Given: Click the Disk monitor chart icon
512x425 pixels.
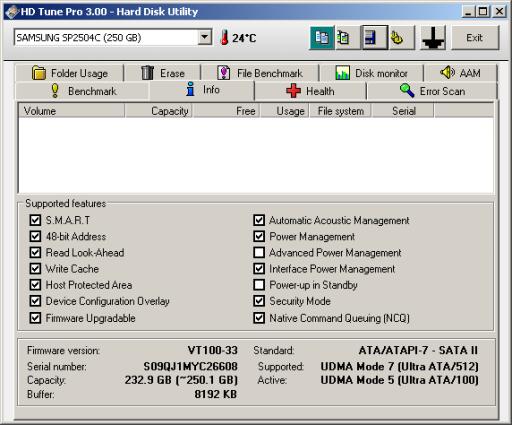Looking at the screenshot, I should 343,73.
